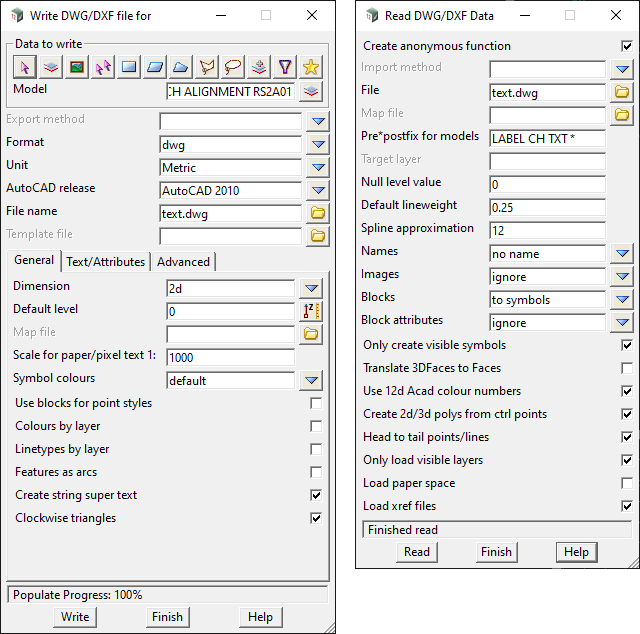Toggle Create string super text checkbox
Viewport: 640px width, 634px height.
316,495
